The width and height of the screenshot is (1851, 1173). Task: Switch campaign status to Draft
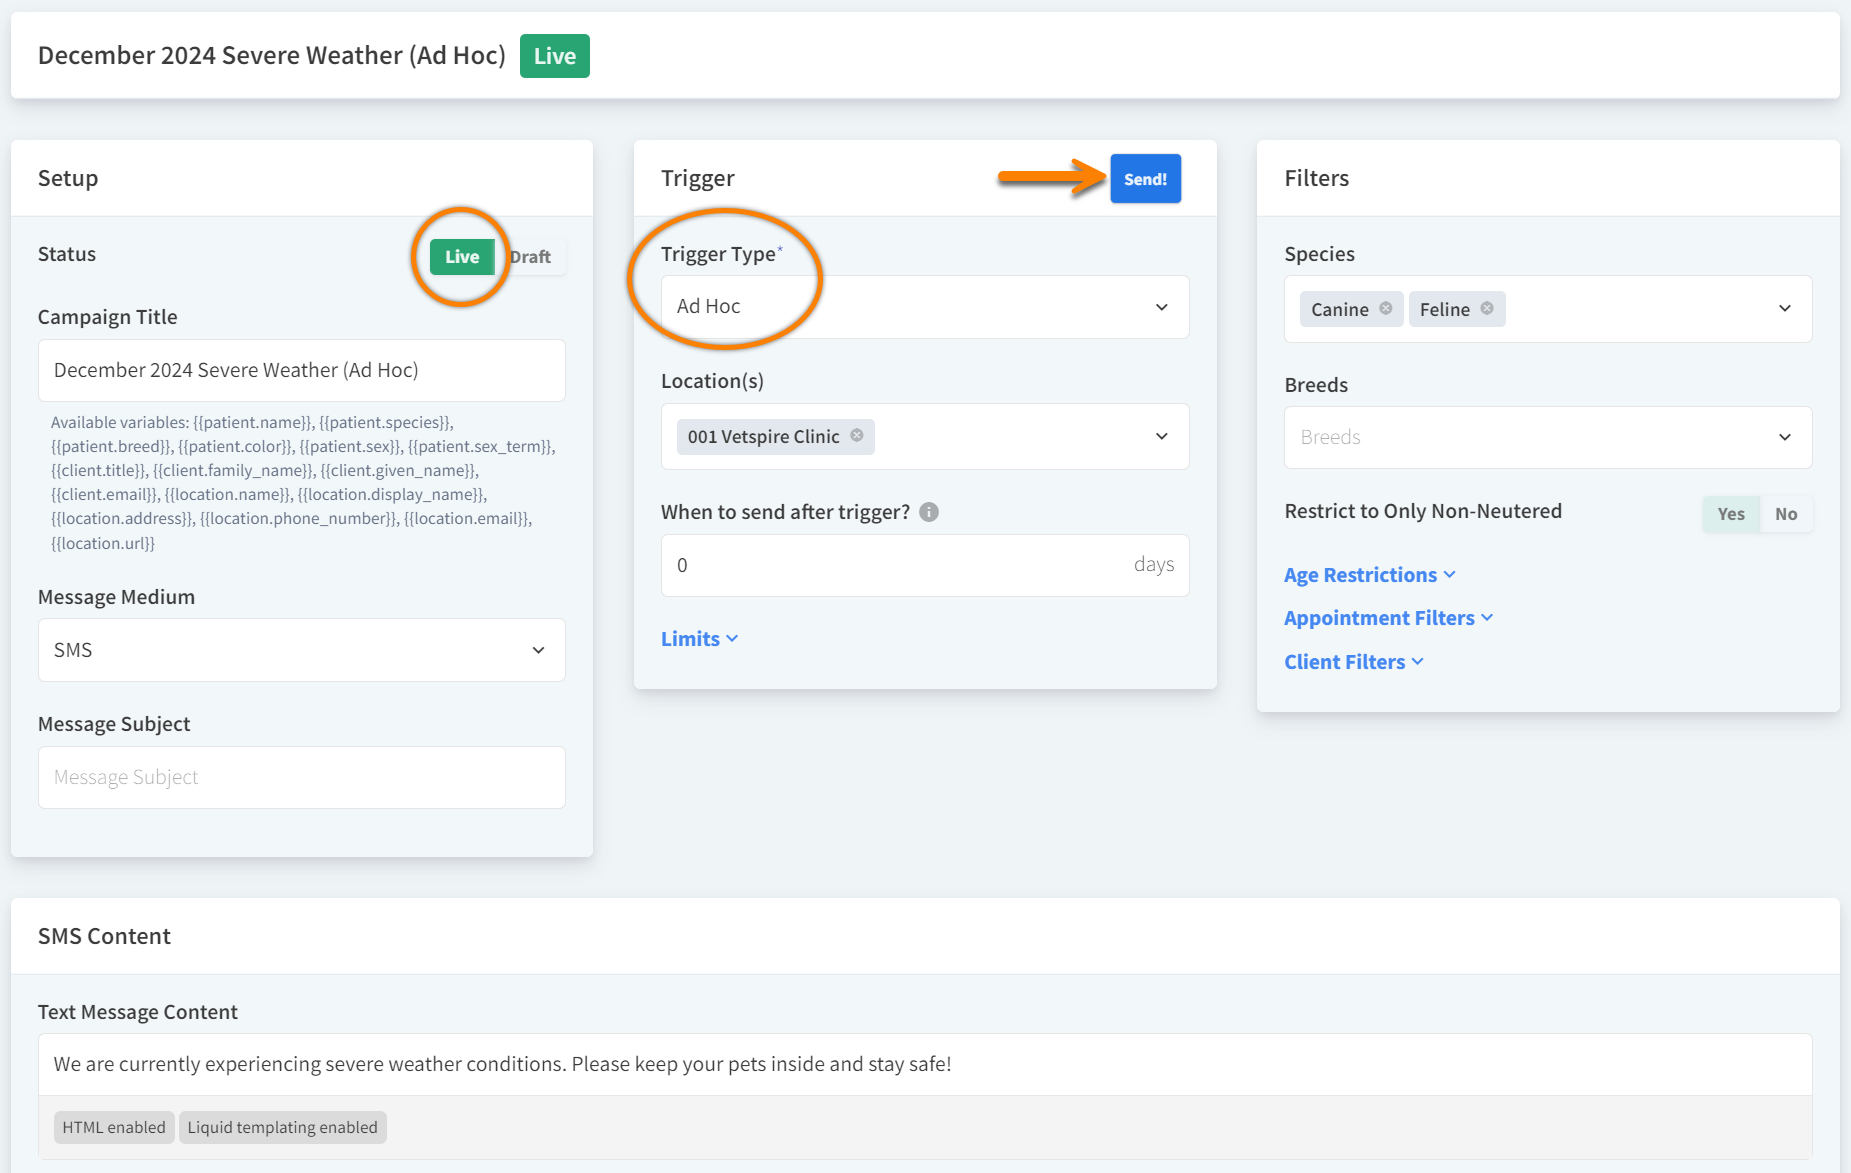(x=531, y=257)
